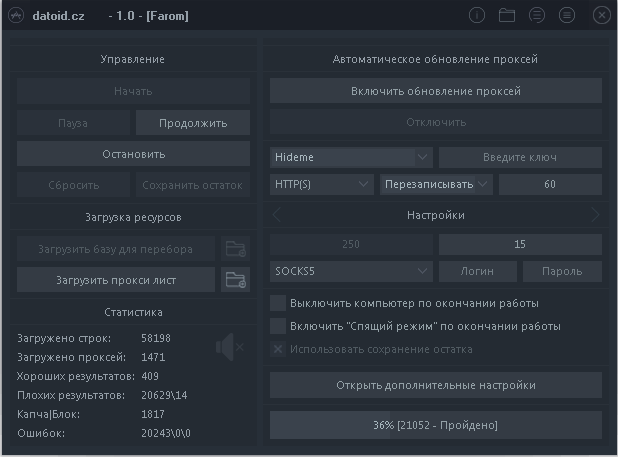Click the Введите ключ input field
Screen dimensions: 618x457
click(x=520, y=157)
